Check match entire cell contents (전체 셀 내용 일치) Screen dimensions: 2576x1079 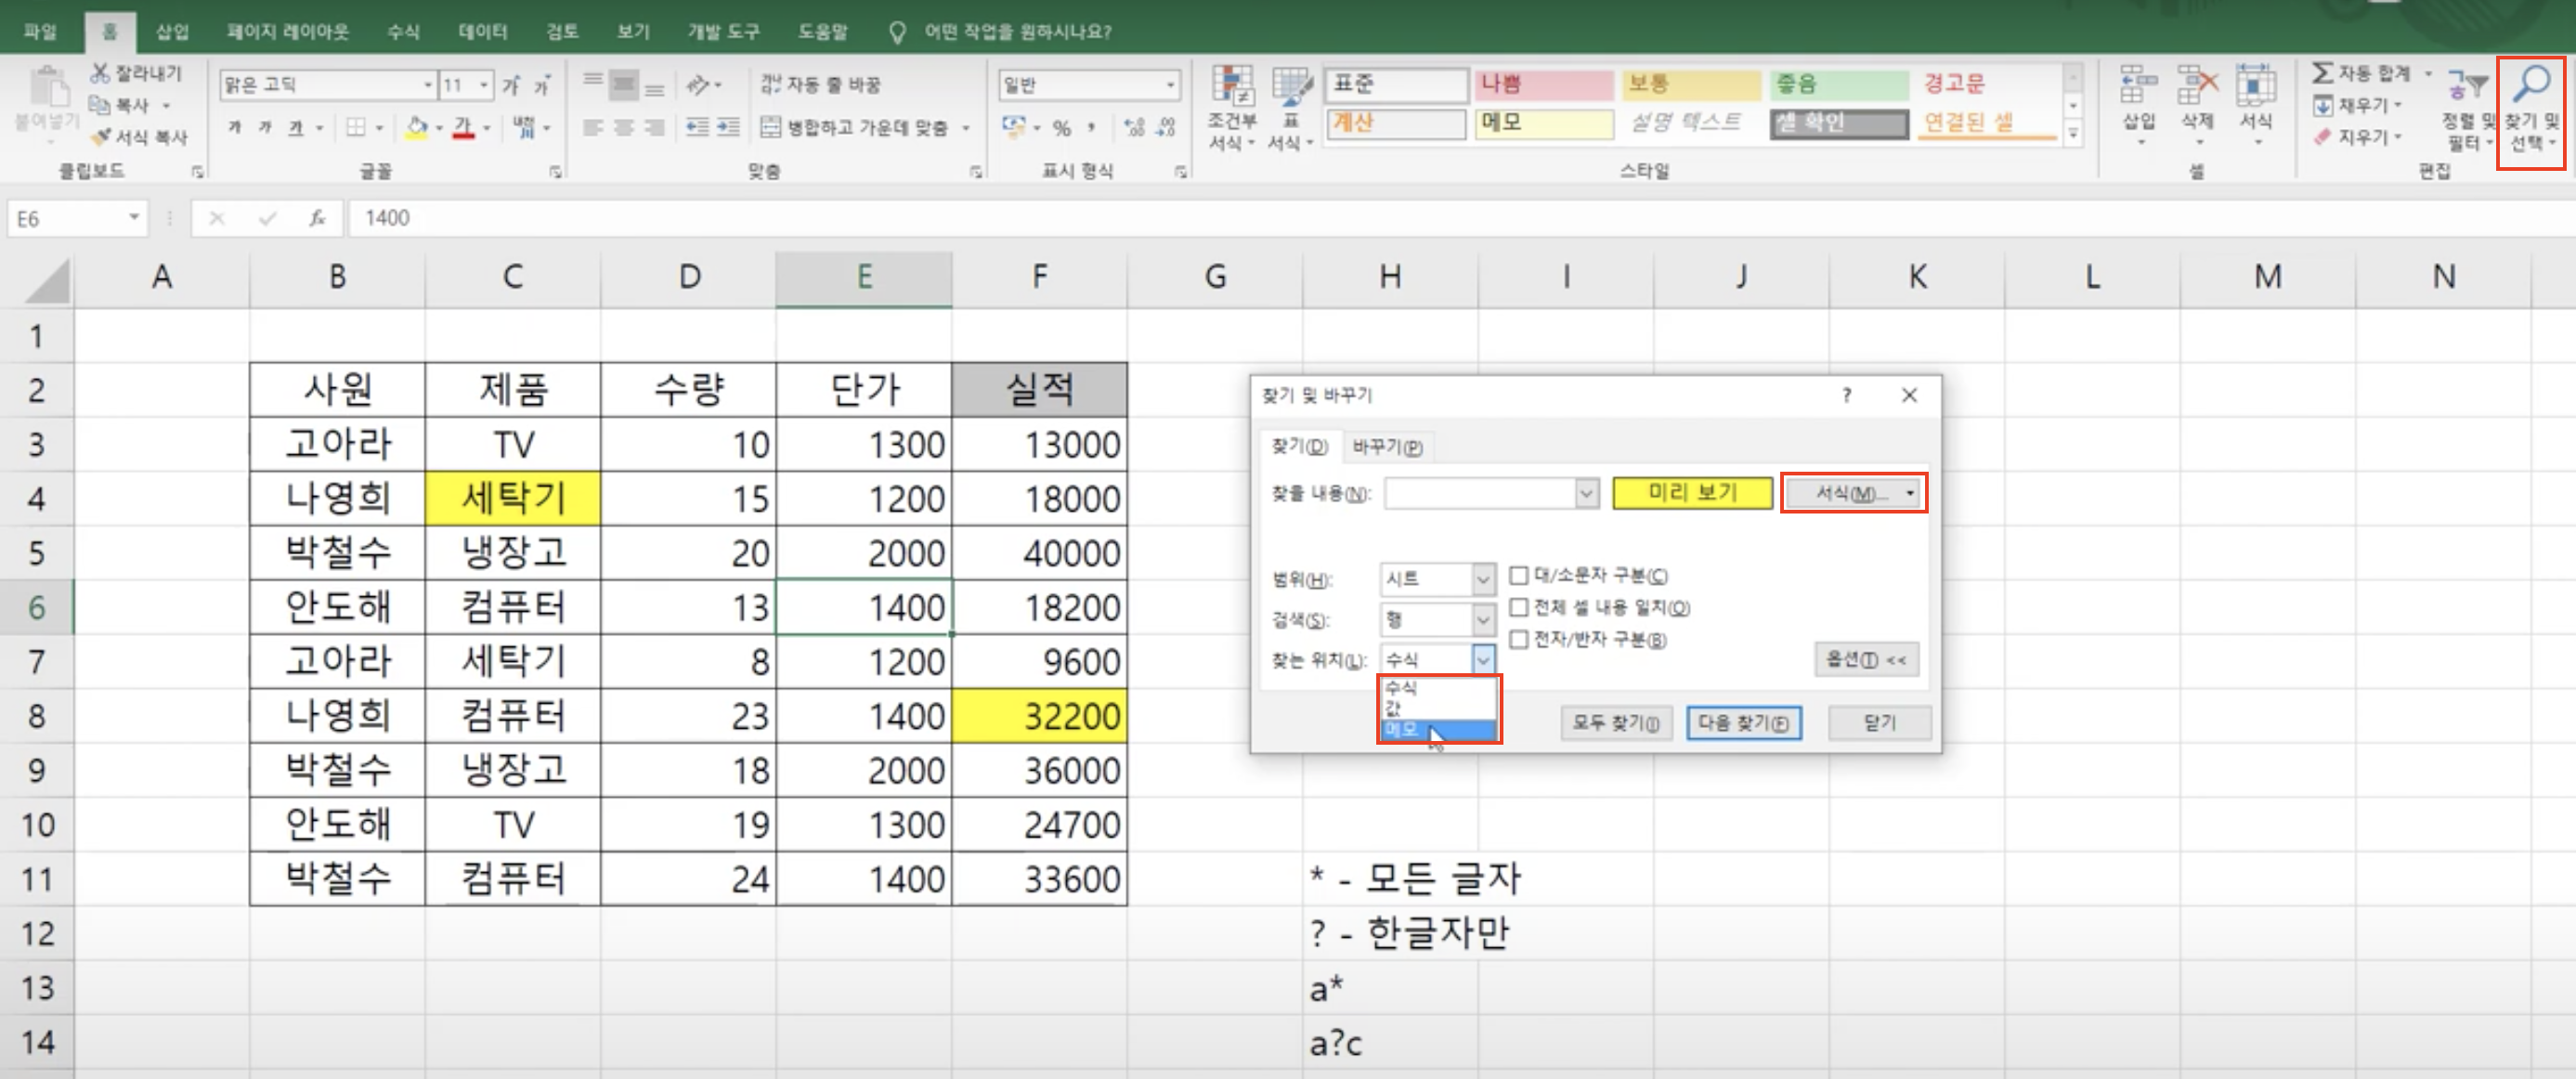1518,607
